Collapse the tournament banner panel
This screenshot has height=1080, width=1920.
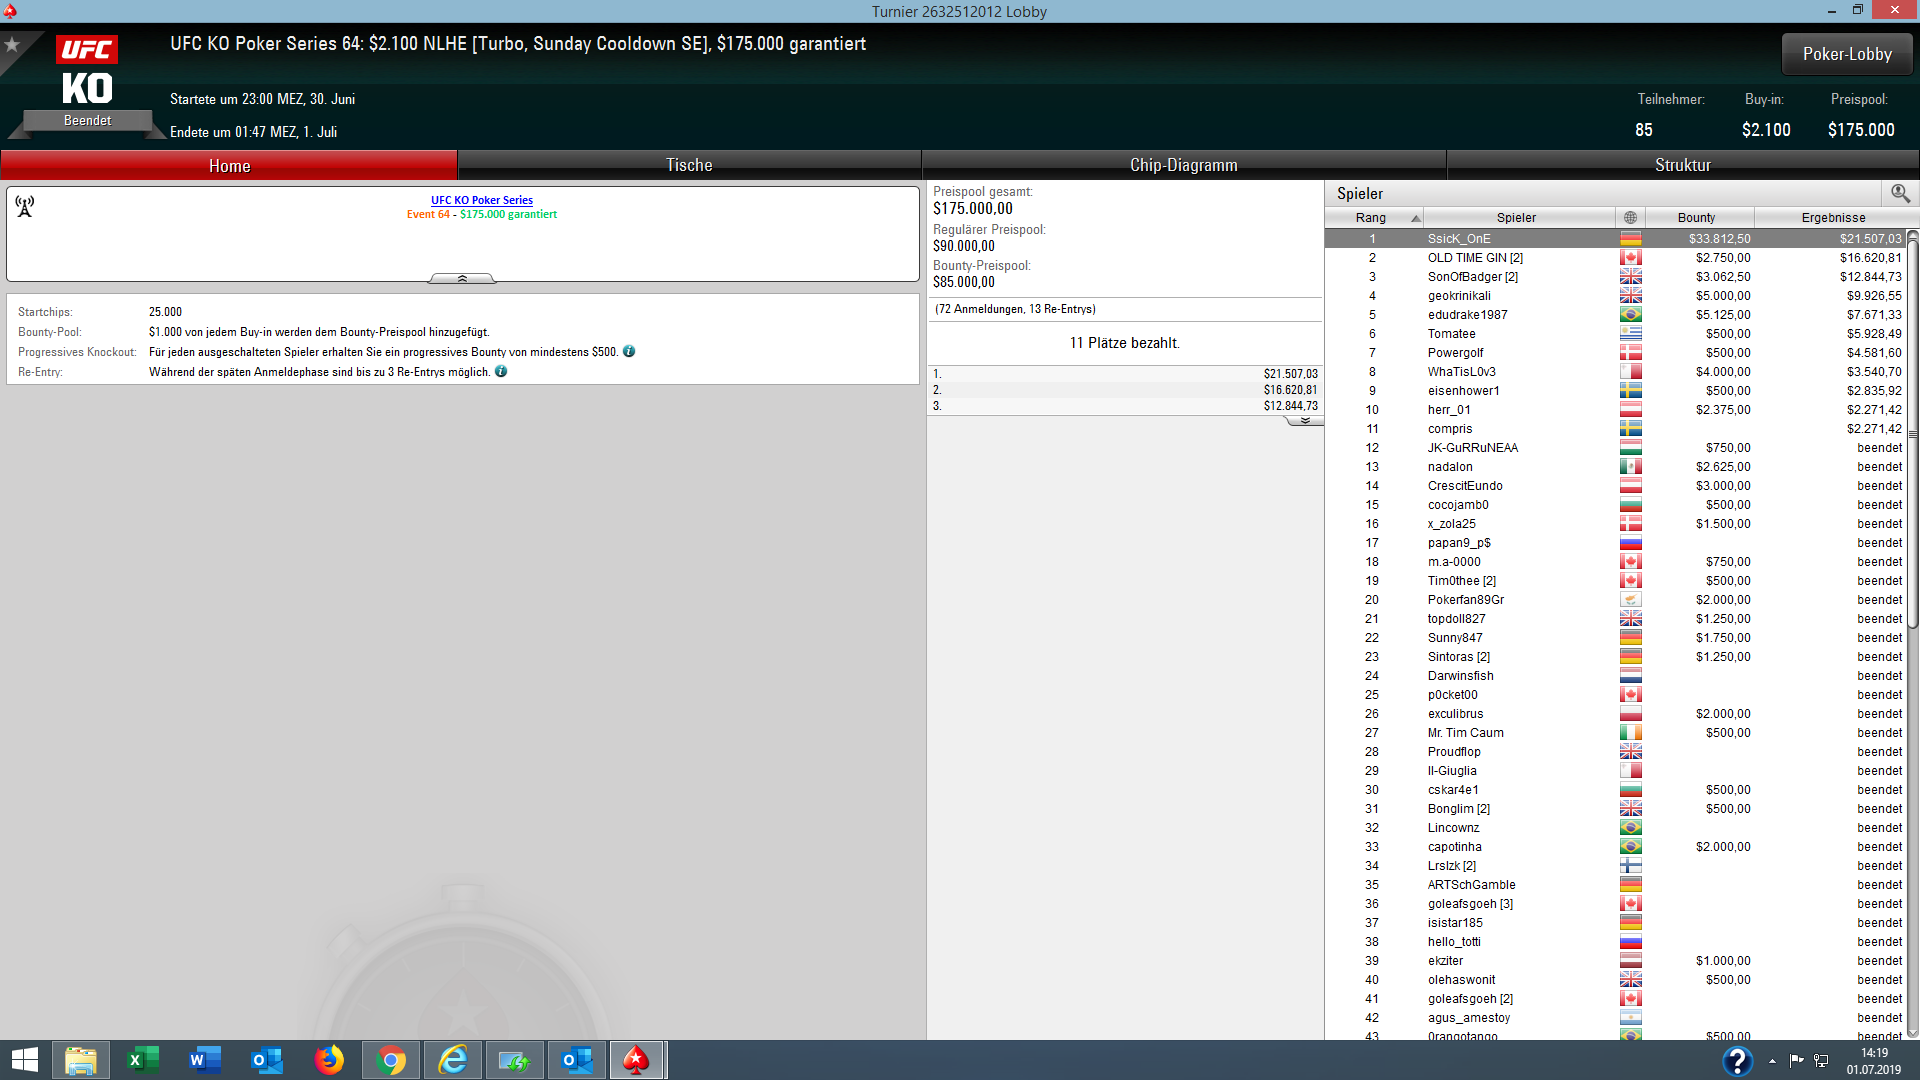462,279
